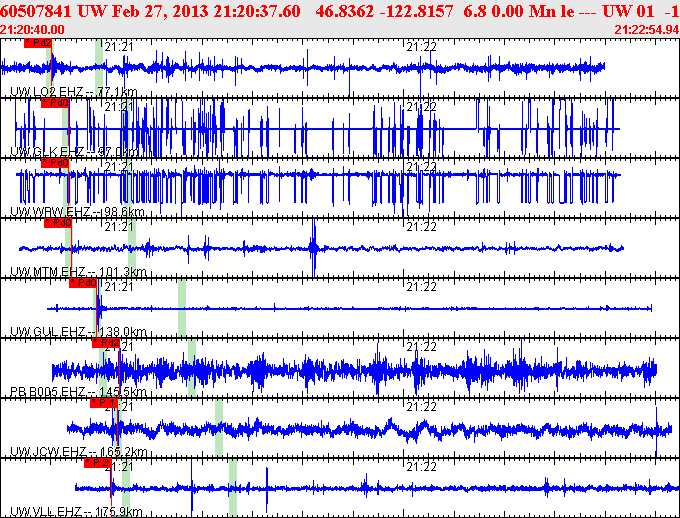The height and width of the screenshot is (518, 680).
Task: Click the 21:21 time label on MTM trace
Action: pyautogui.click(x=119, y=226)
